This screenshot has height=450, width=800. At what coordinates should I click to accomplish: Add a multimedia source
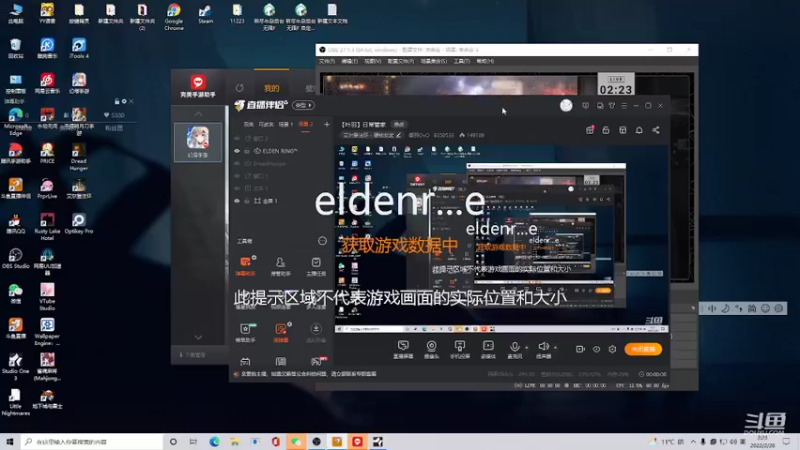click(488, 349)
